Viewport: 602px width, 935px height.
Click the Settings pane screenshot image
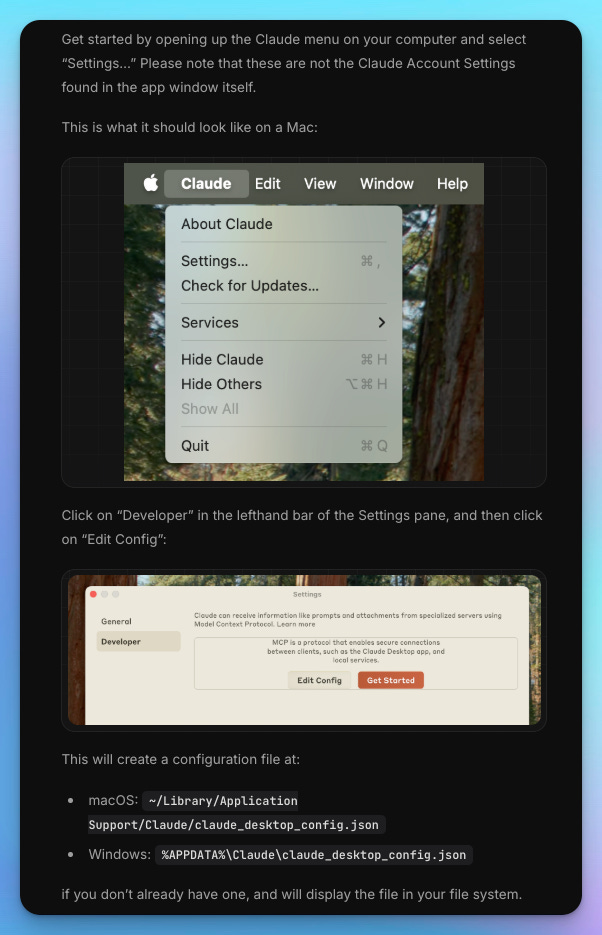tap(304, 650)
